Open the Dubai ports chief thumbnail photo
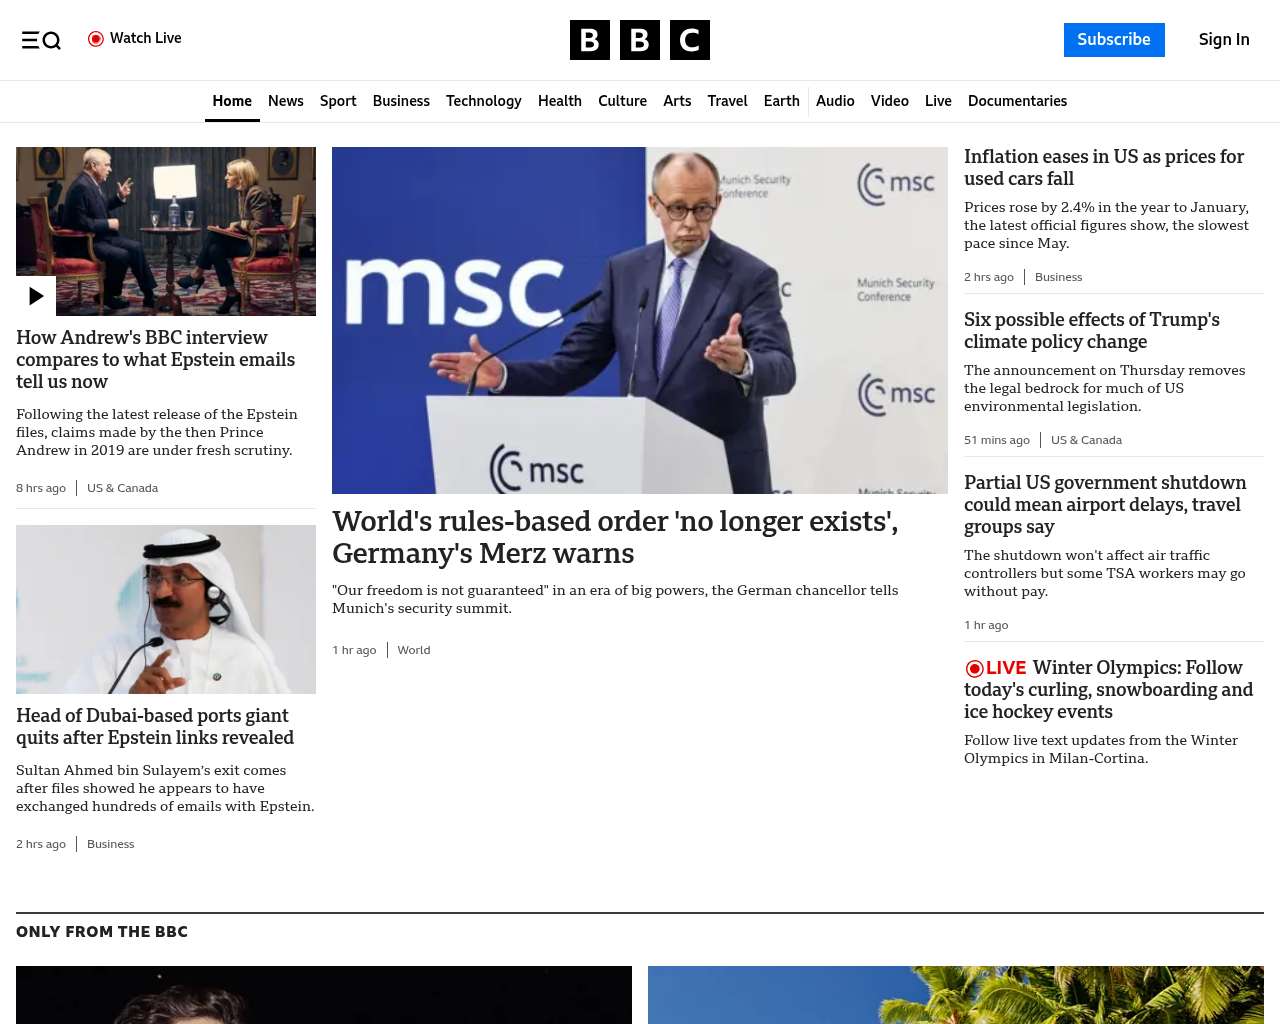Screen dimensions: 1280x1024 [x=166, y=609]
